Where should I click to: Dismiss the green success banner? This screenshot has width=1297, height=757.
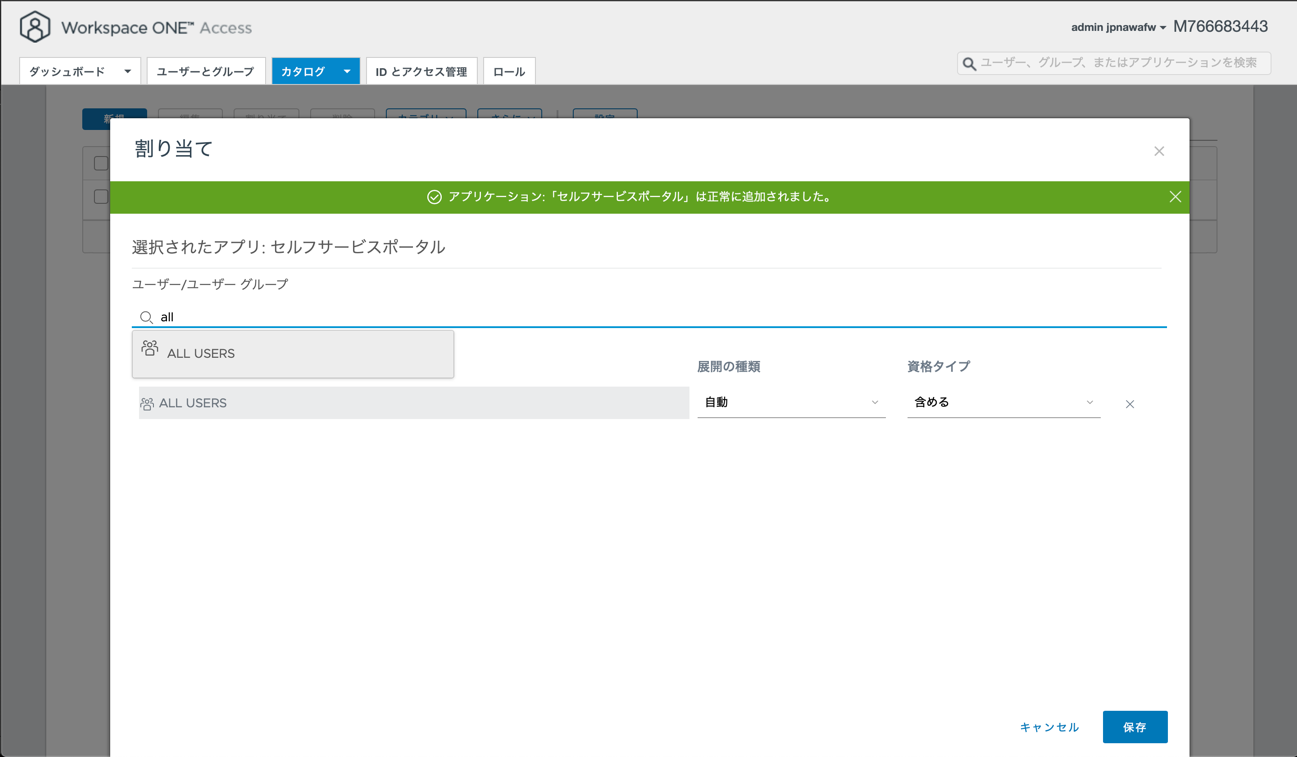[1175, 197]
